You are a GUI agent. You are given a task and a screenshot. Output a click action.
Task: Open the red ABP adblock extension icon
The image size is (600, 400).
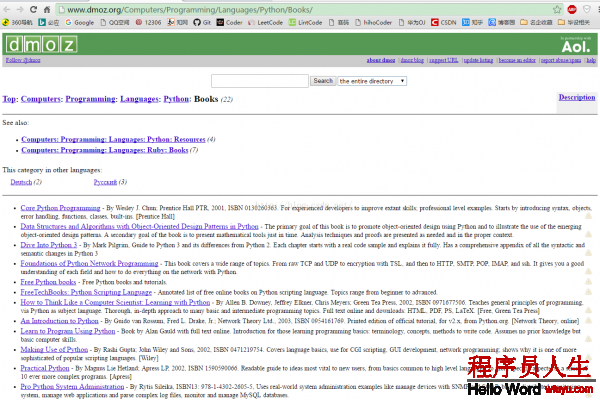pyautogui.click(x=572, y=10)
